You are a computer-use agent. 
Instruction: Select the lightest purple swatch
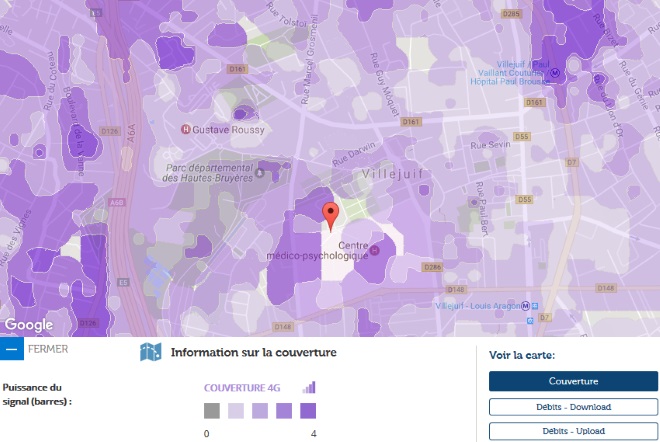pos(236,411)
